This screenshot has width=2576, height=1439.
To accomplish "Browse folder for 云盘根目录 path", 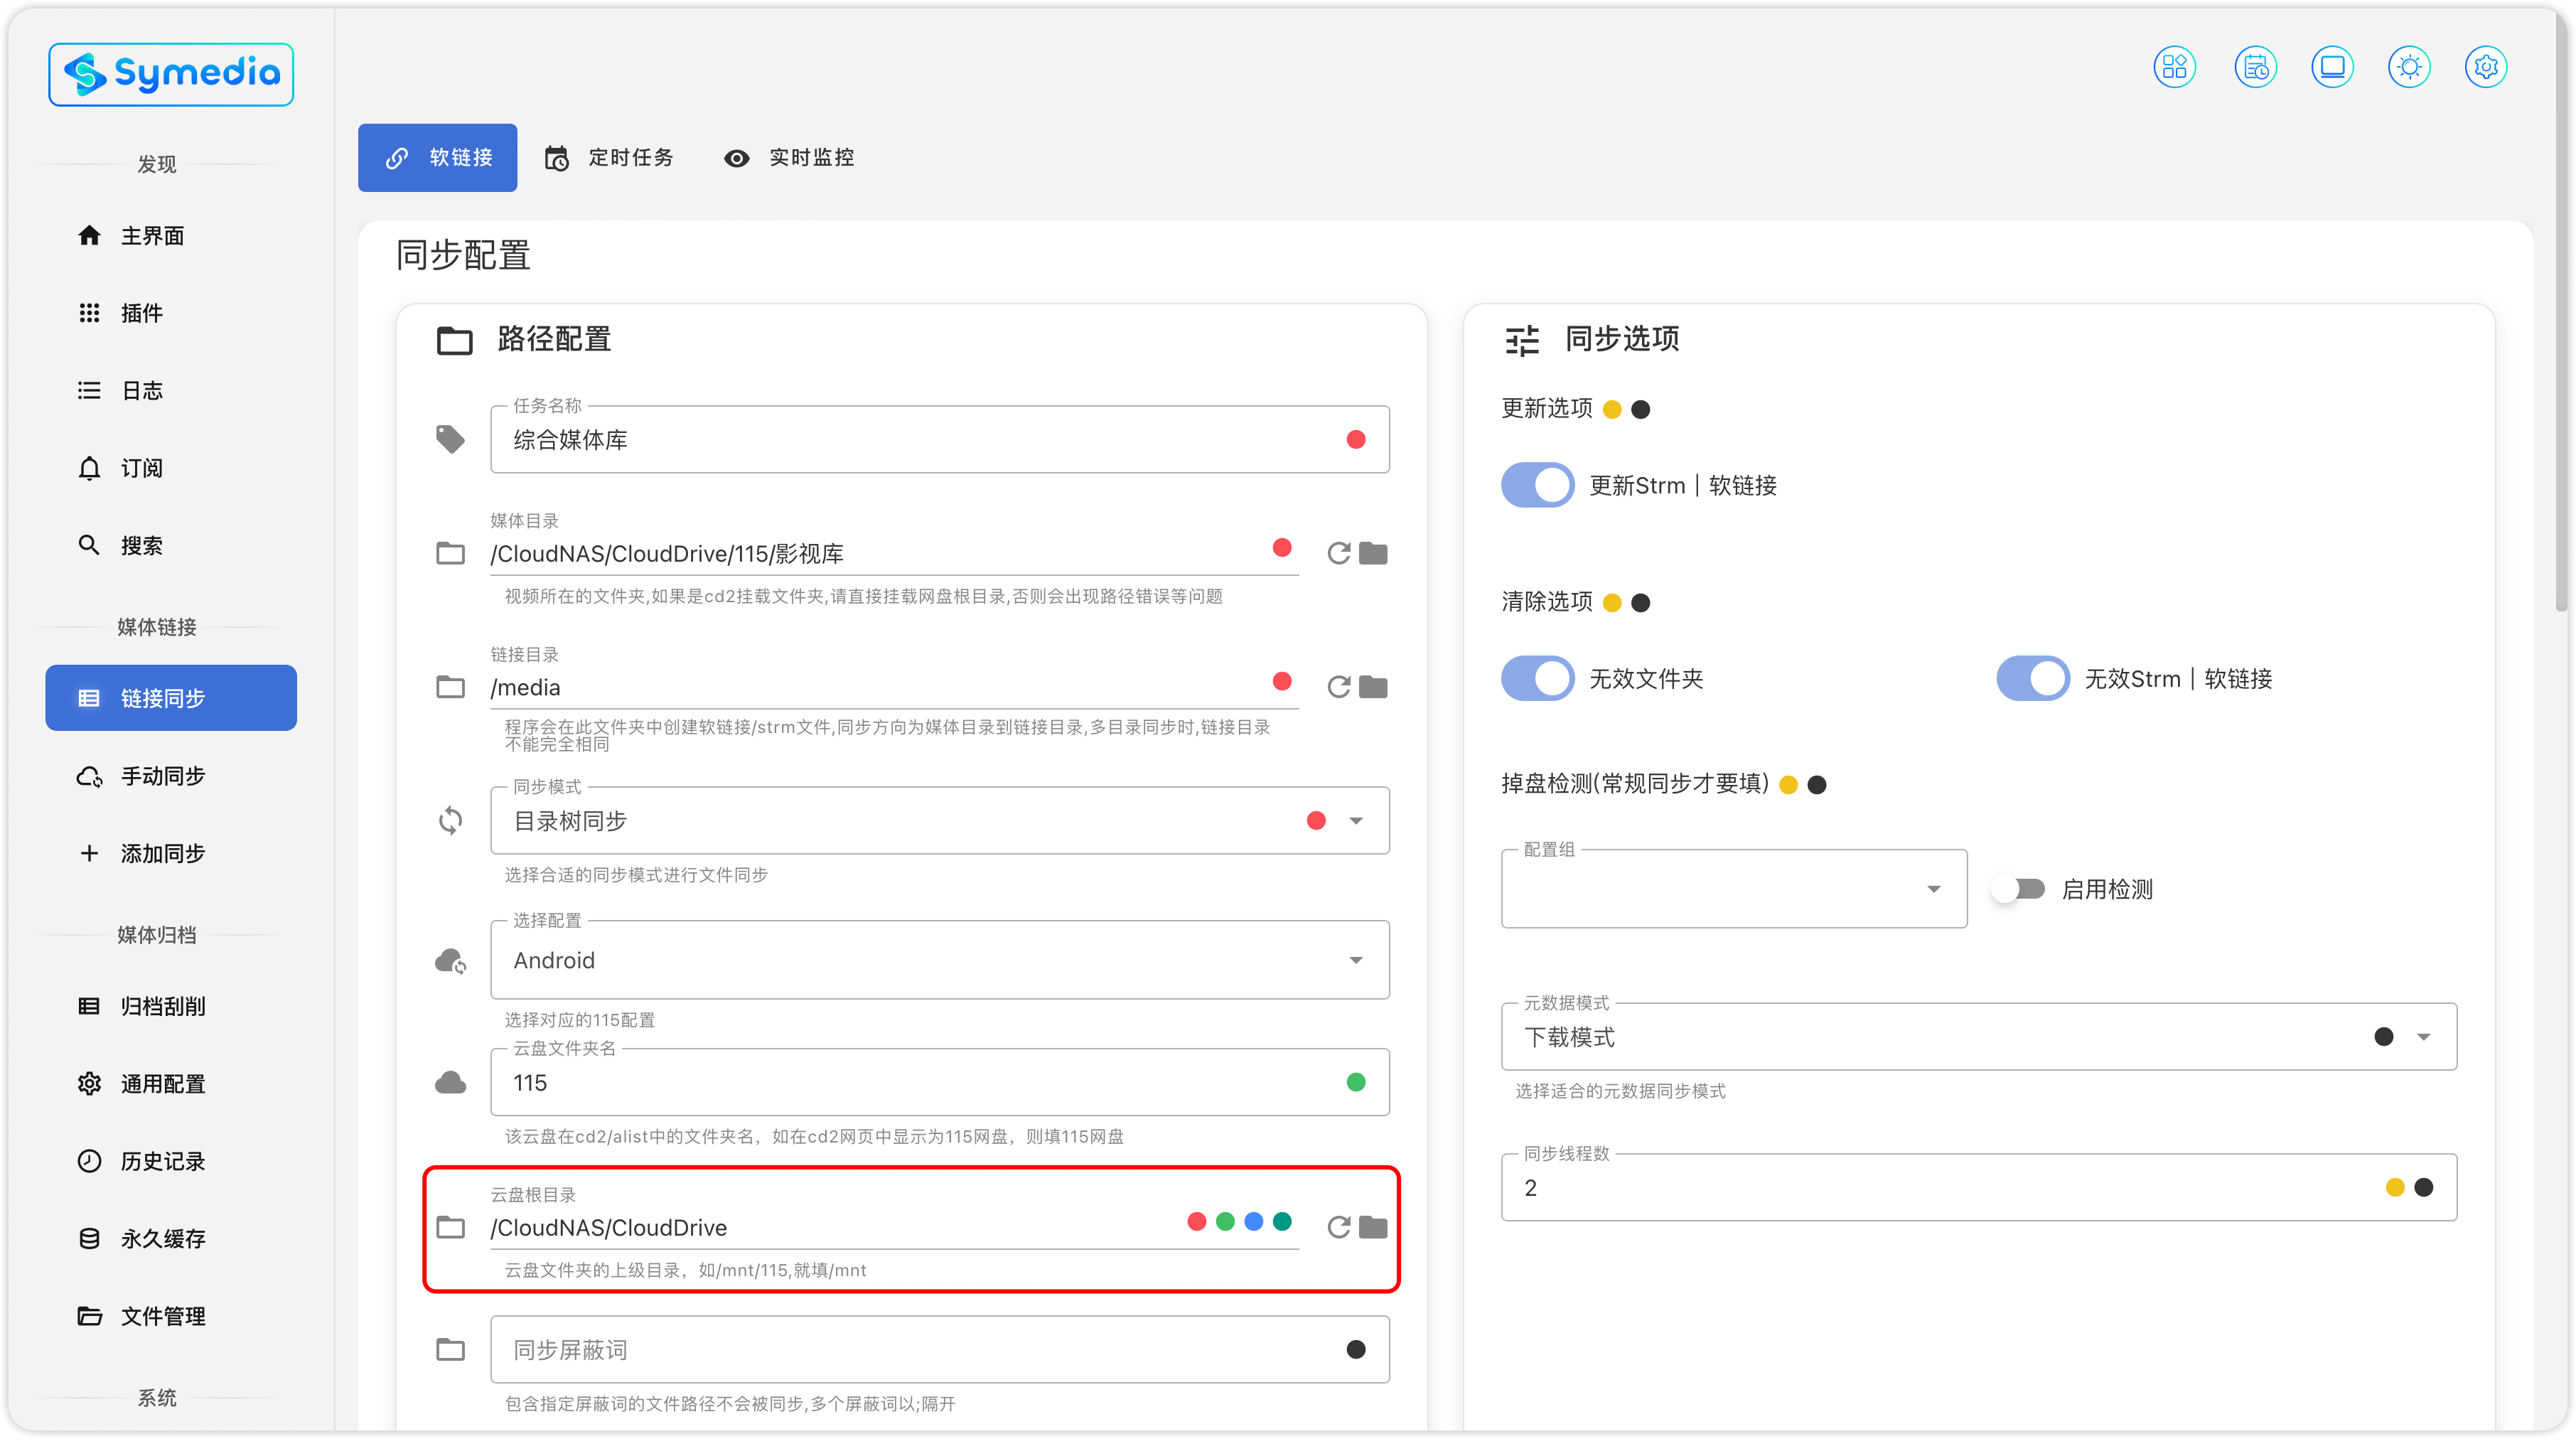I will (1373, 1227).
